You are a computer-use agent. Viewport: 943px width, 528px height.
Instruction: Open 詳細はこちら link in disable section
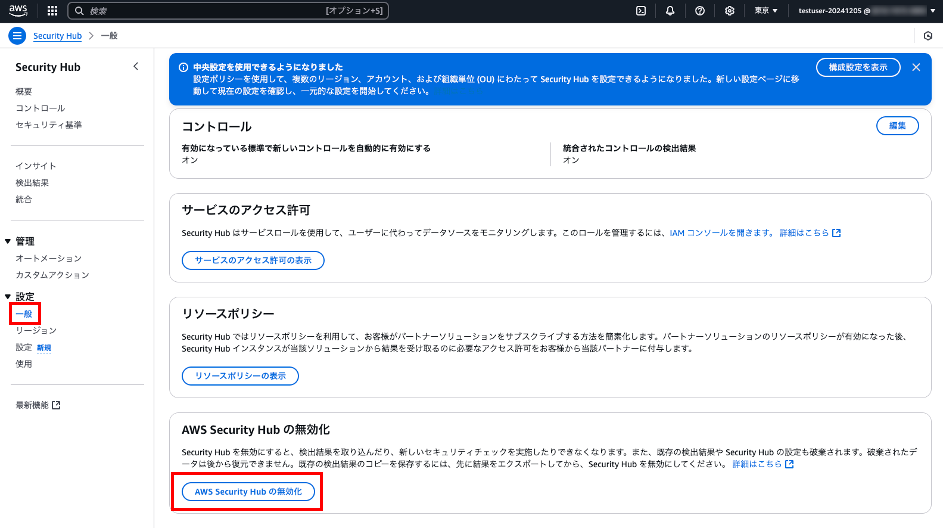click(763, 464)
